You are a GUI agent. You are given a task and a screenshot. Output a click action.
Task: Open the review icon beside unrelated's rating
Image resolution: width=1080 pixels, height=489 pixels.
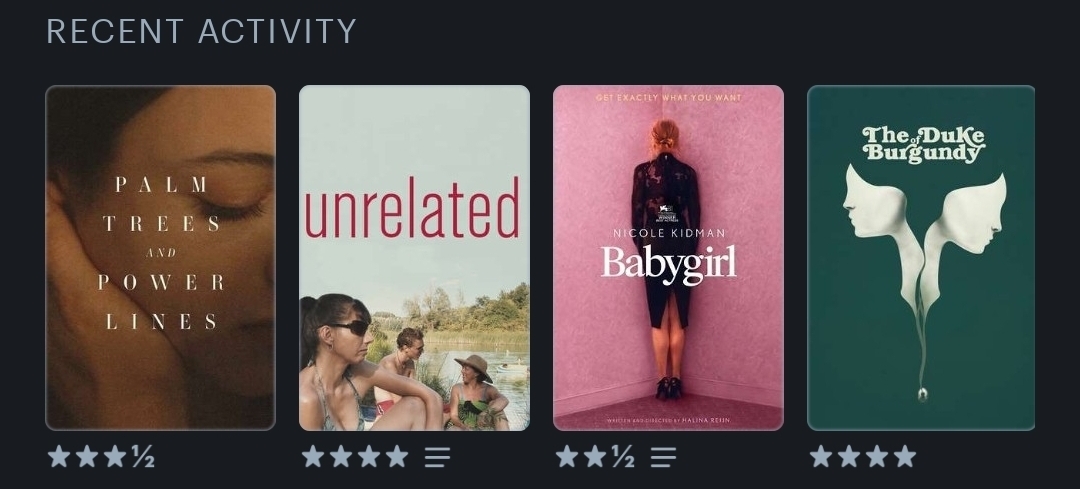[437, 457]
